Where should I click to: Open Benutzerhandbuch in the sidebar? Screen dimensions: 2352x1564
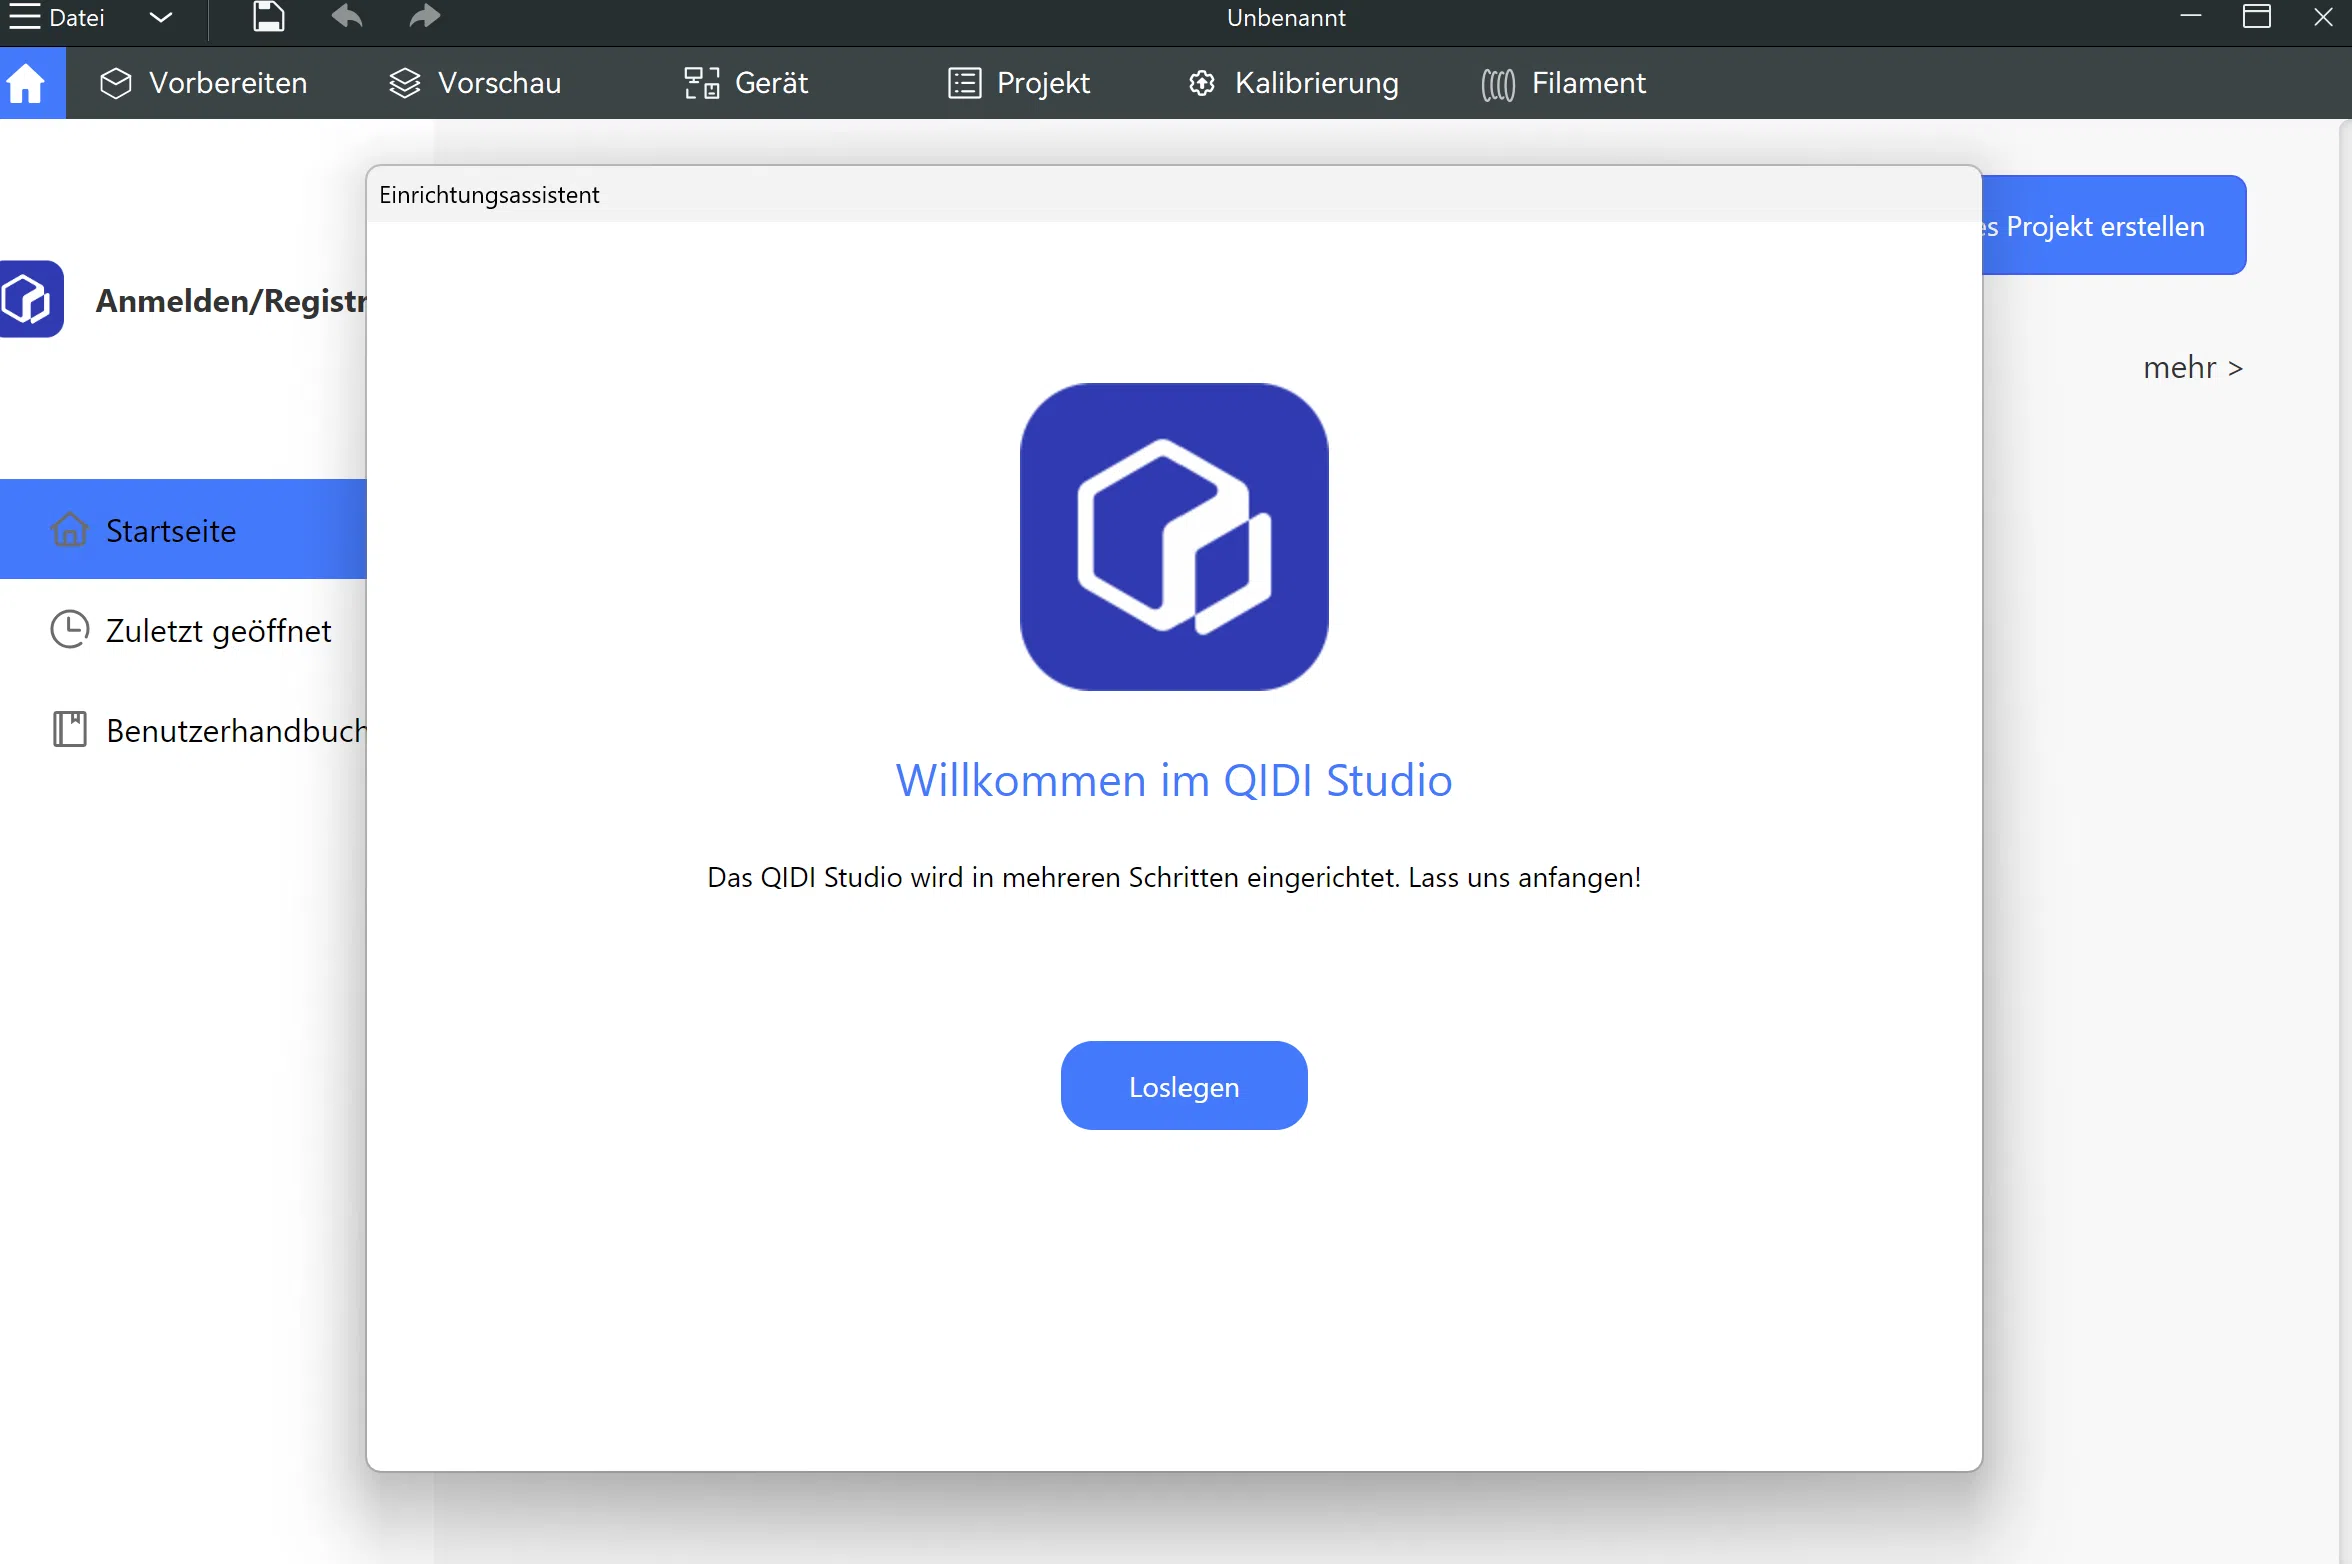click(183, 730)
